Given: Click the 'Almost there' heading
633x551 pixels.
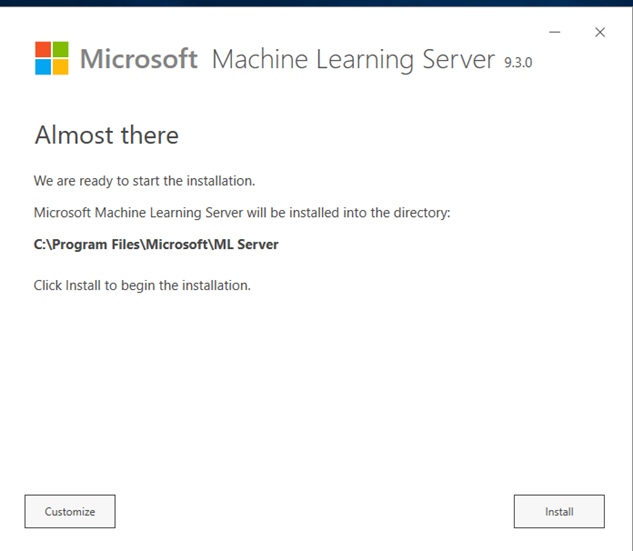Looking at the screenshot, I should pyautogui.click(x=107, y=135).
